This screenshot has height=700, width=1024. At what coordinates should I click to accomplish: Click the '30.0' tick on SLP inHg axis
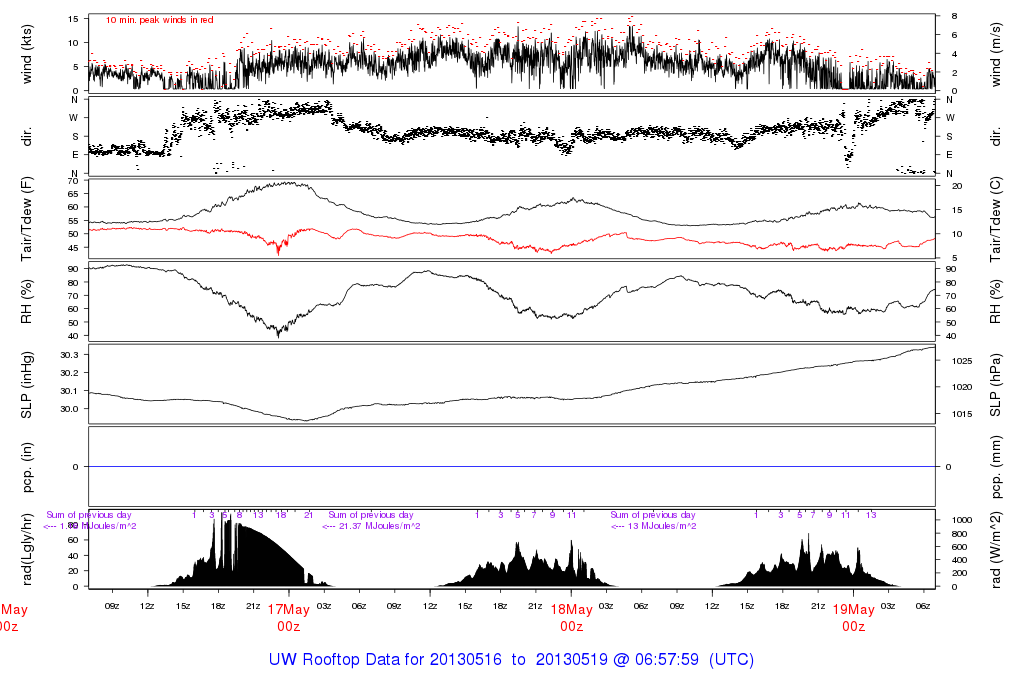(69, 409)
